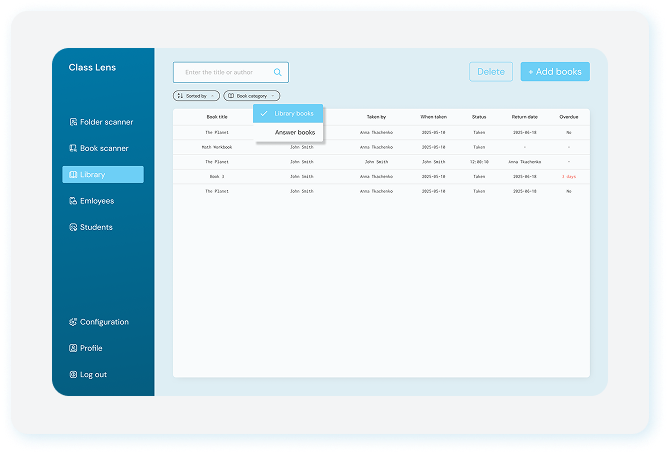Choose Answer books from the dropdown
The image size is (668, 453).
[x=294, y=132]
